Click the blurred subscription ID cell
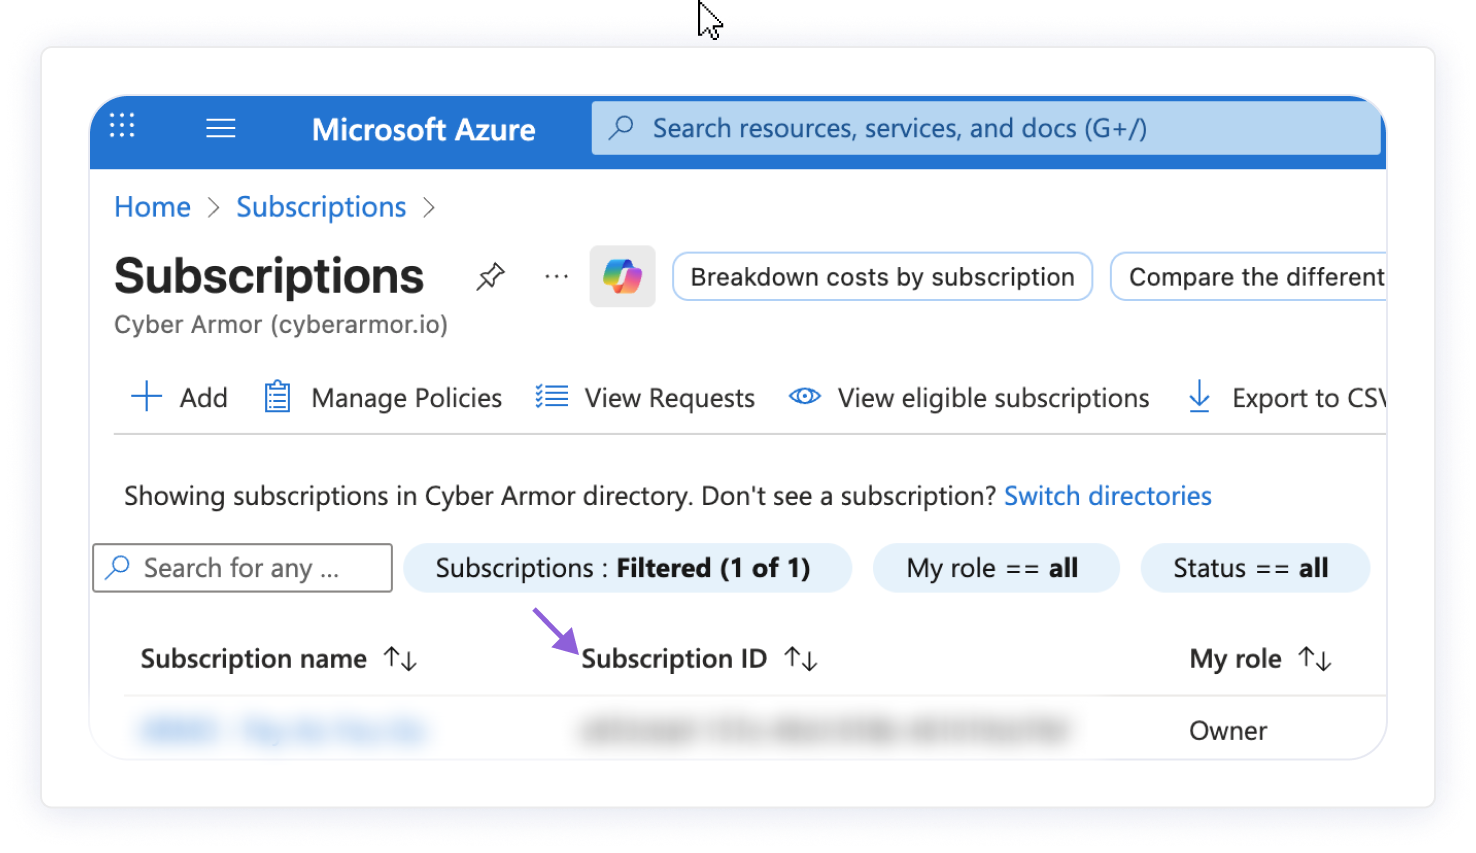 point(824,731)
